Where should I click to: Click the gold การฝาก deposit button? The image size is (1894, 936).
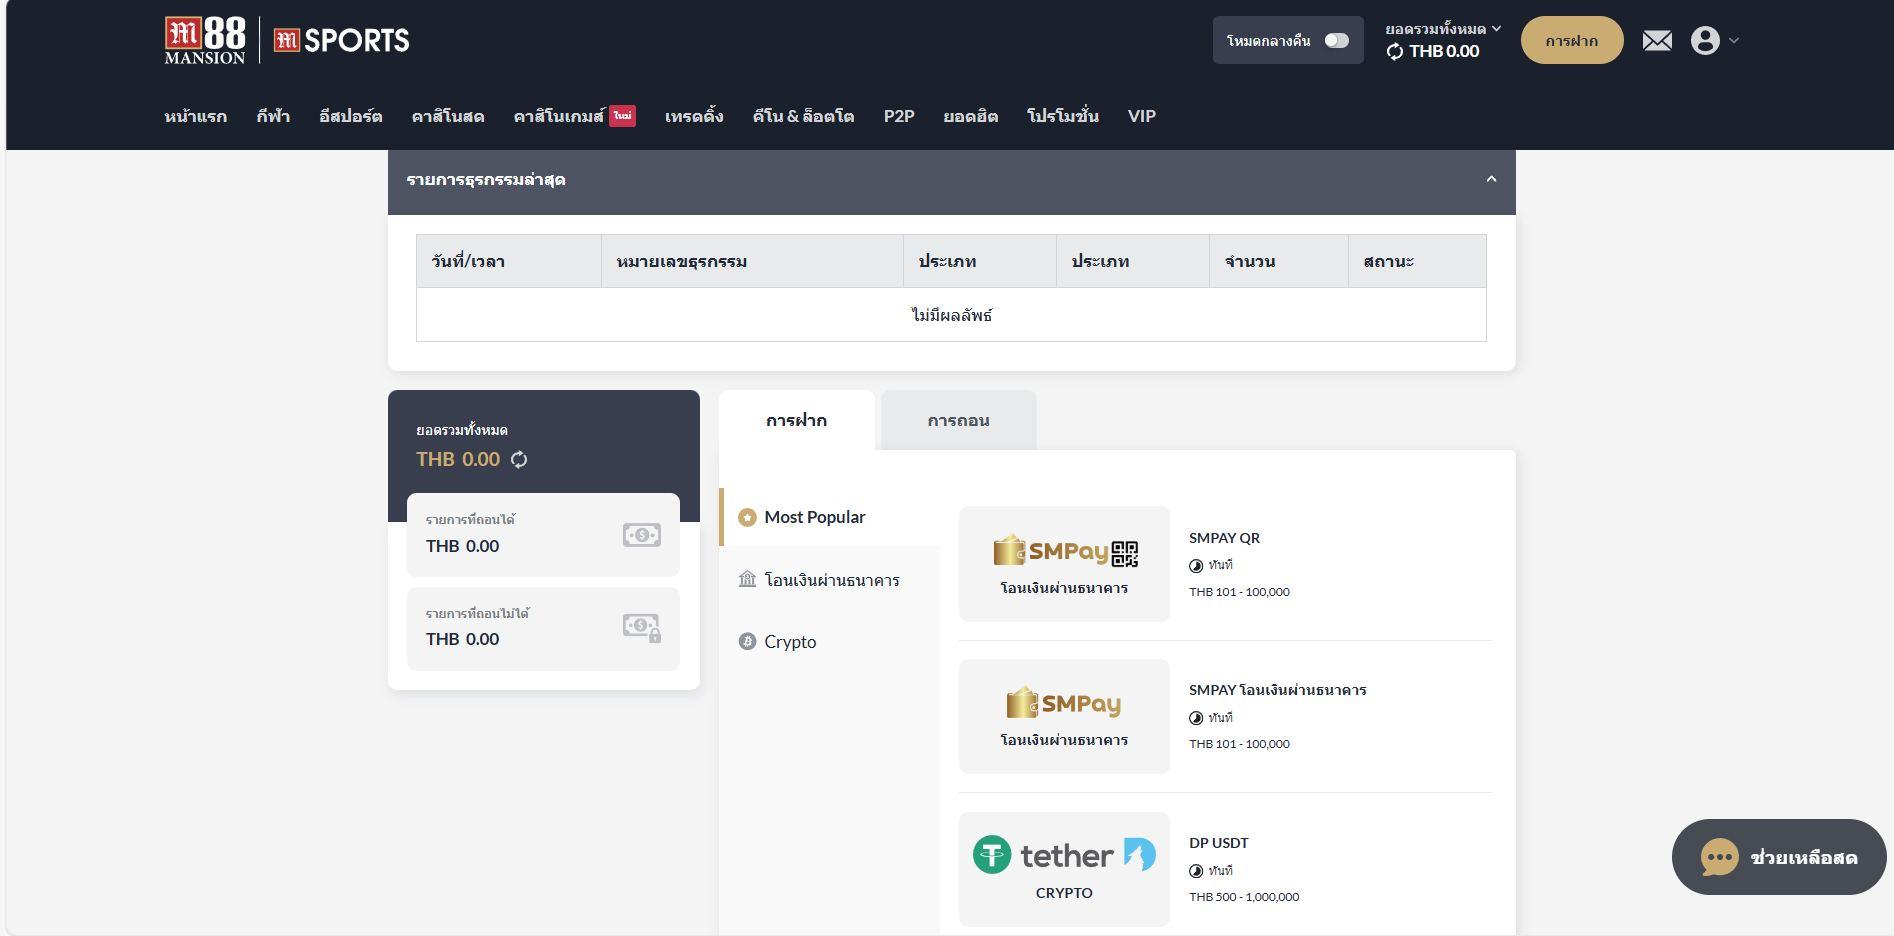point(1572,41)
